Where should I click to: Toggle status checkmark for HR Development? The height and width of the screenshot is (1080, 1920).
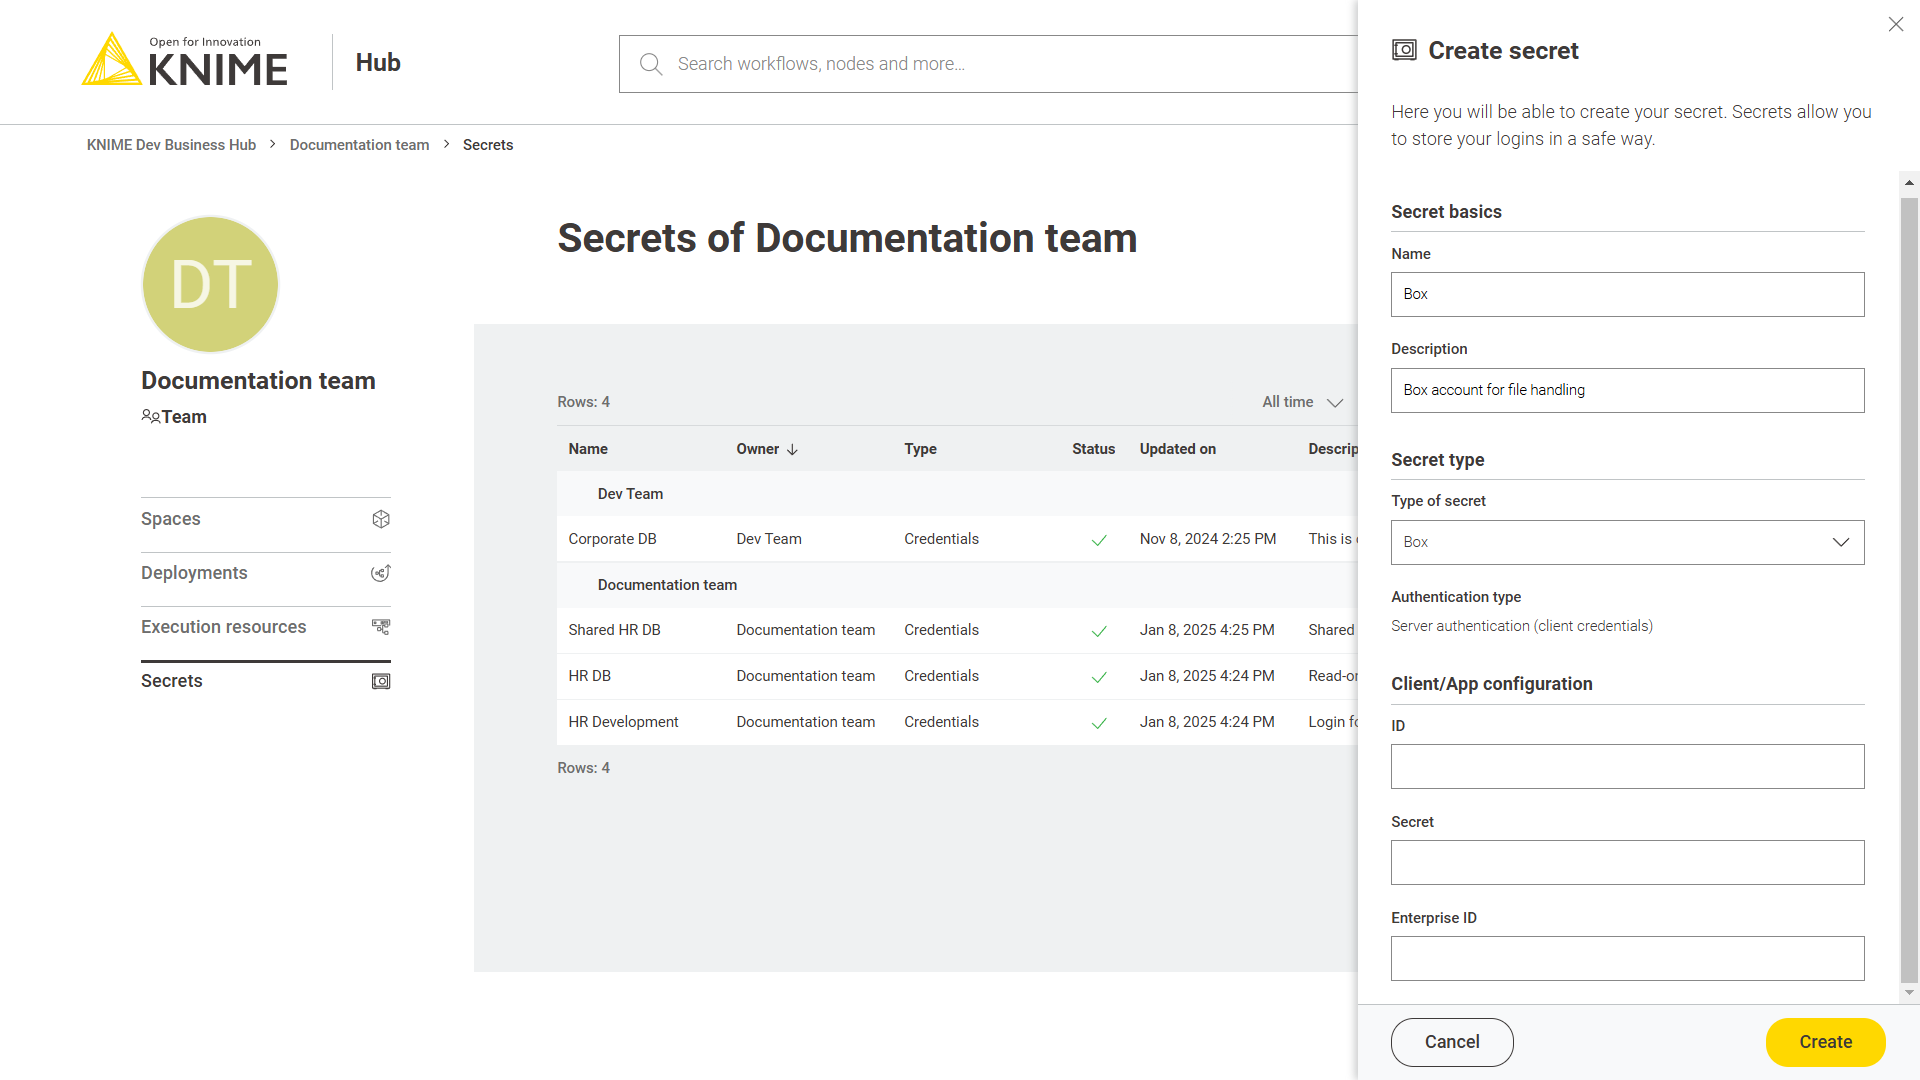tap(1098, 723)
